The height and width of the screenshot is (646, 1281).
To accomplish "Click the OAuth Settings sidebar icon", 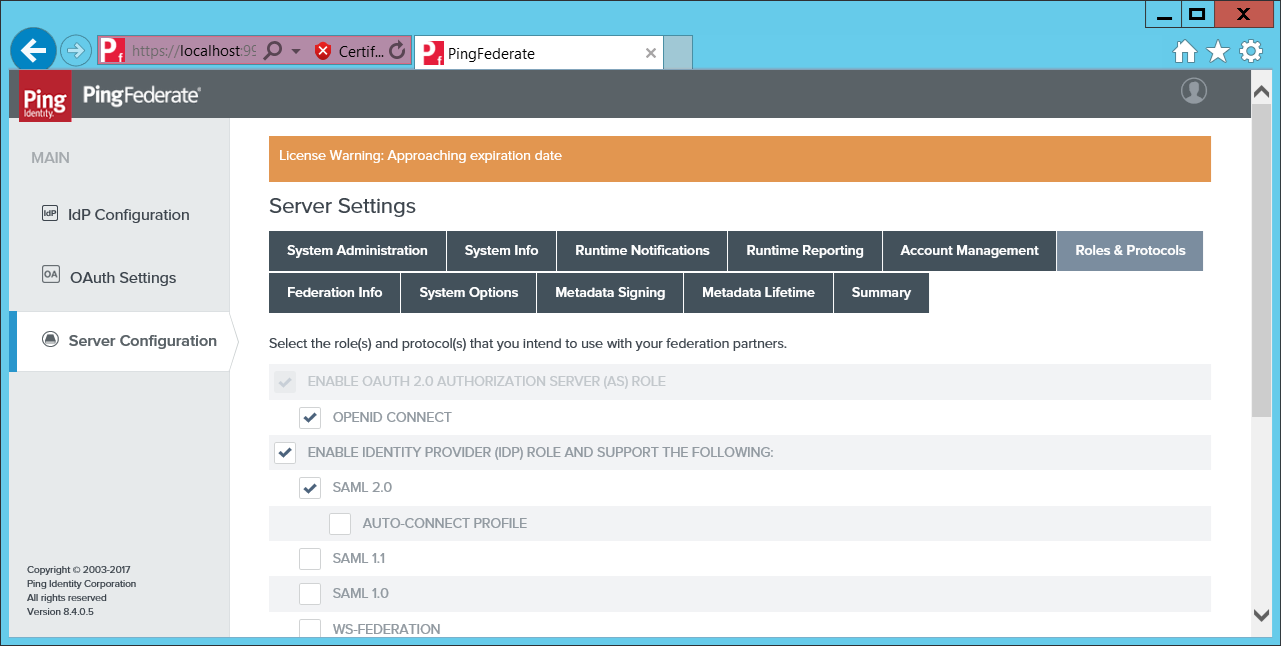I will point(51,274).
